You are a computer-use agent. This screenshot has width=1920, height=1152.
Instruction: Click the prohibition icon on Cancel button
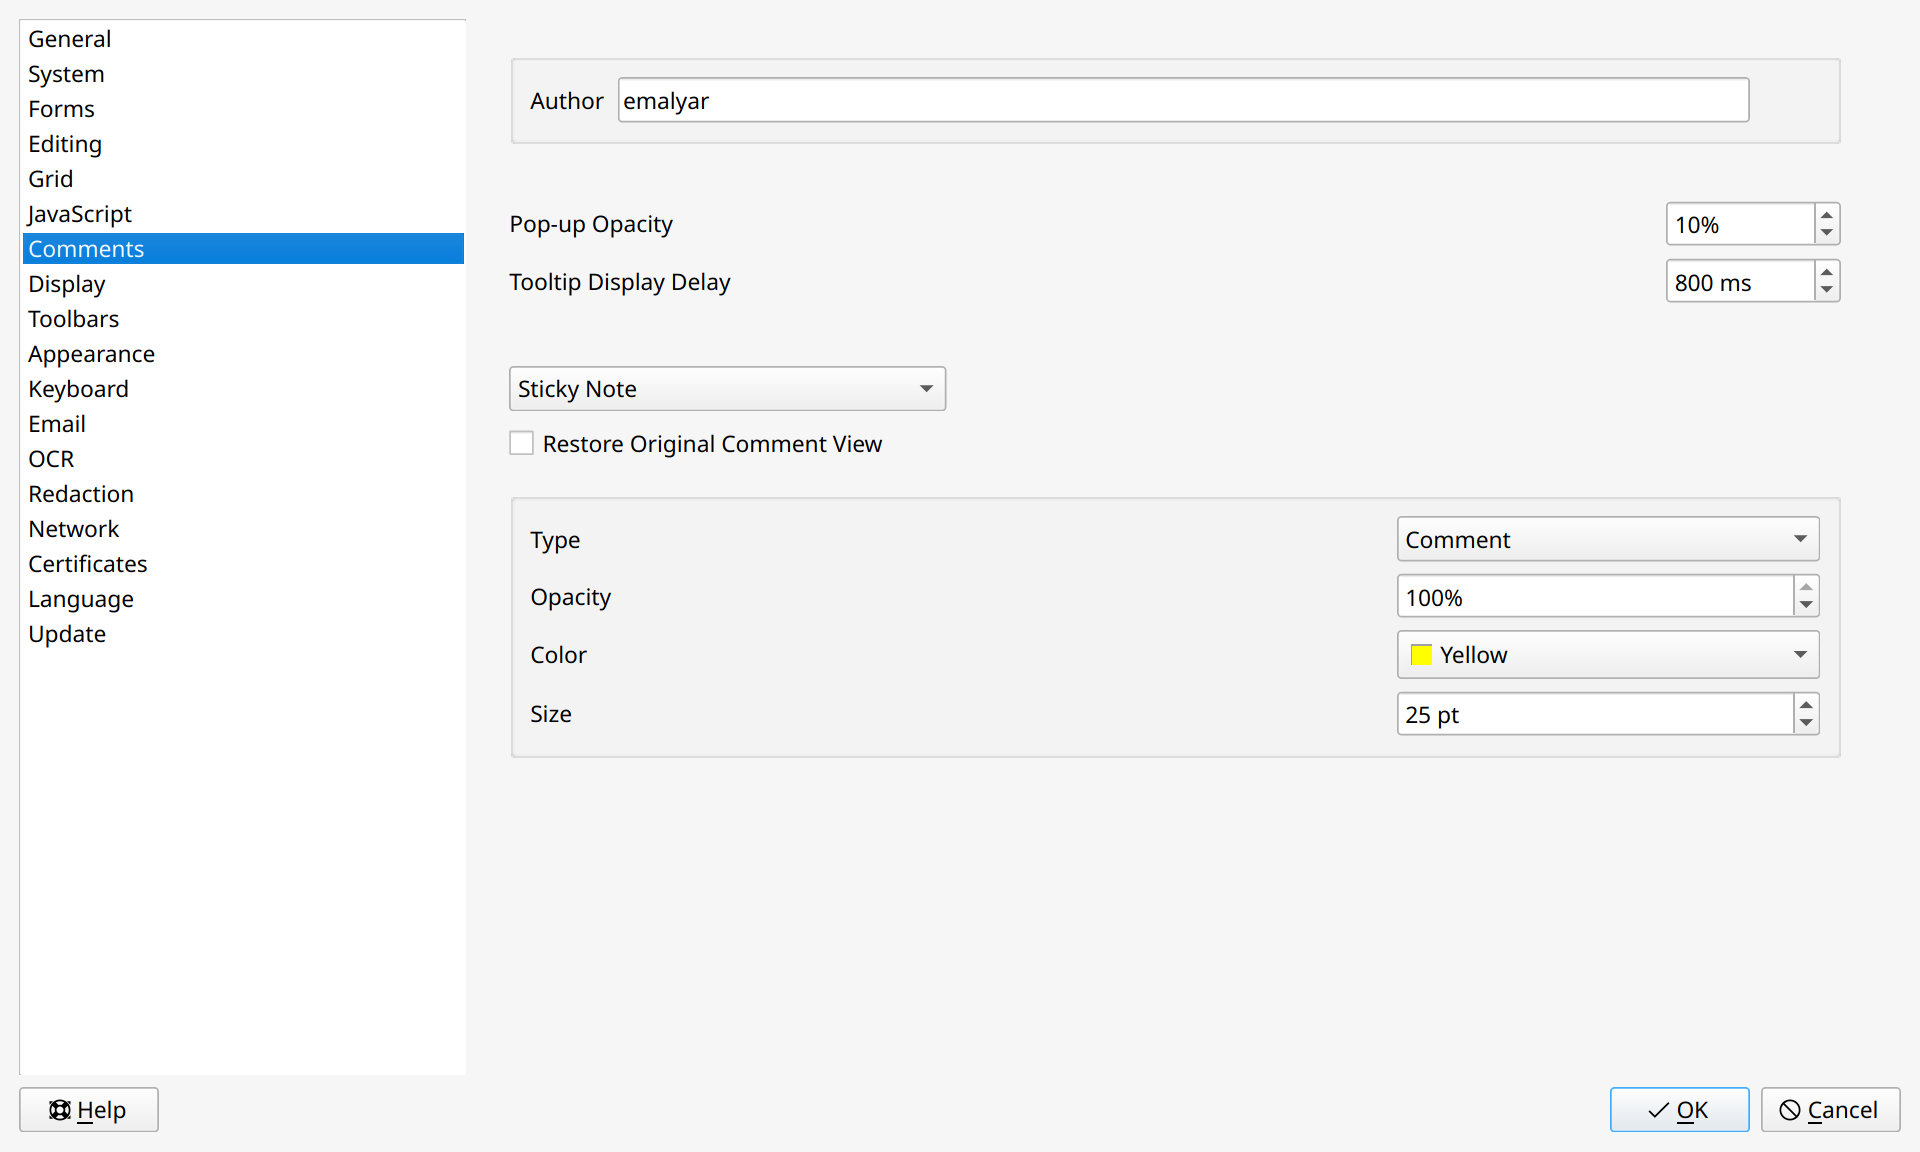1789,1110
